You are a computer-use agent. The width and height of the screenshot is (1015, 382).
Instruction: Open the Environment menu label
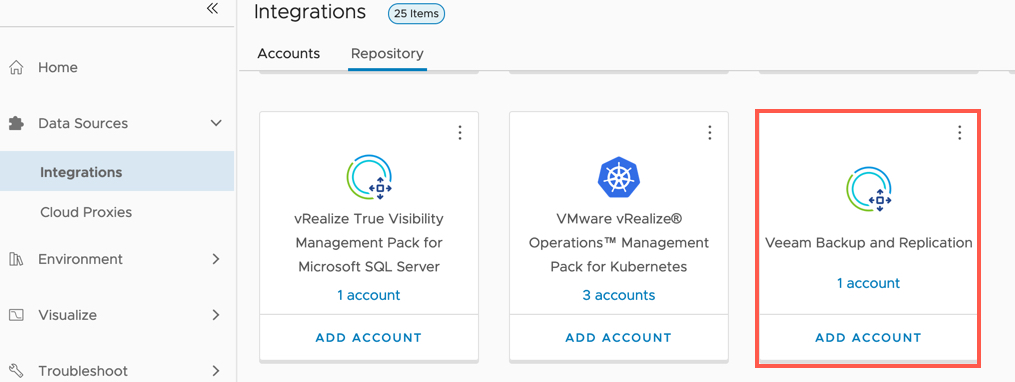click(80, 259)
